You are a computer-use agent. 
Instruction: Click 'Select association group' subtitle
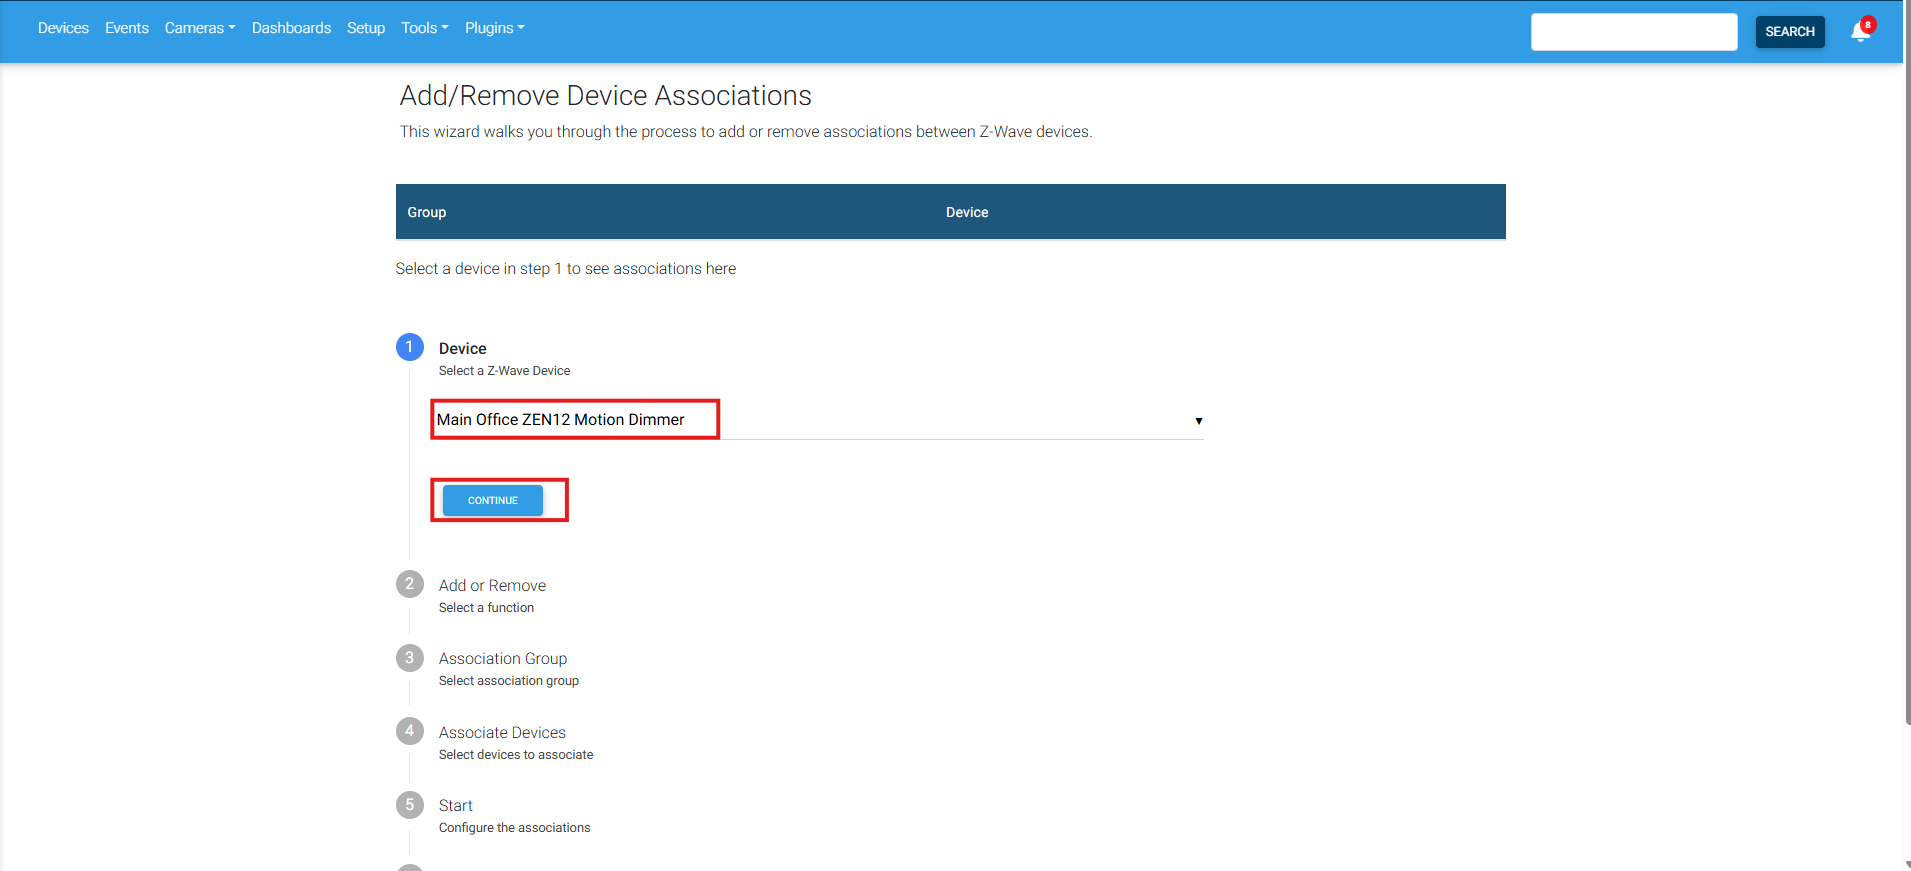click(509, 681)
